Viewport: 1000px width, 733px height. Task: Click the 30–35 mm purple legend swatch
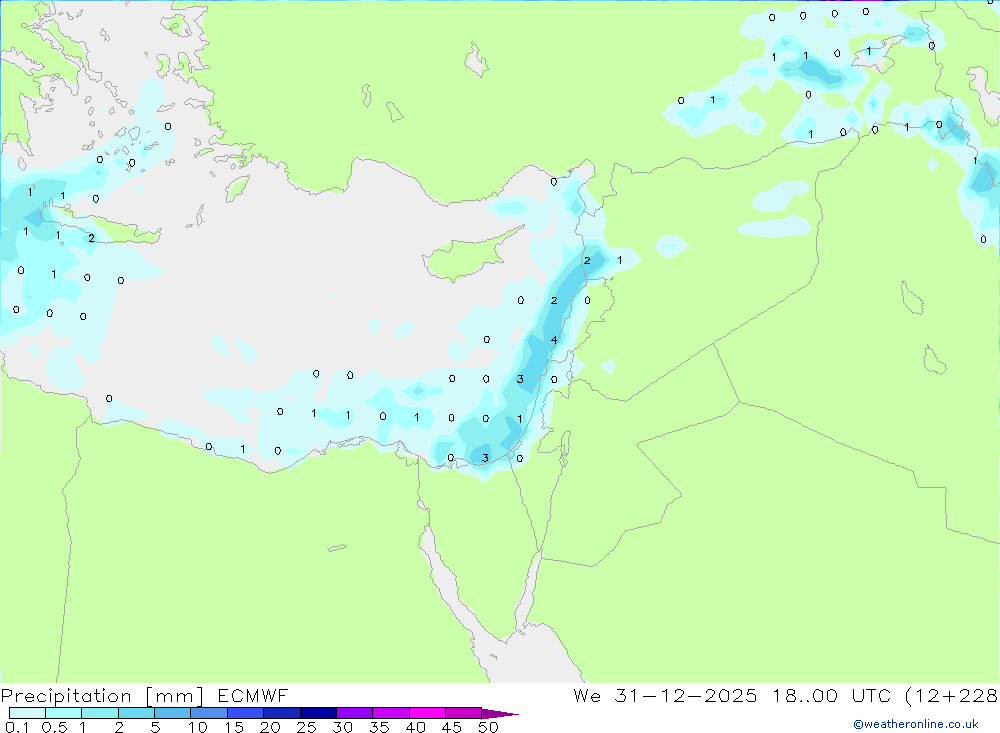coord(354,713)
